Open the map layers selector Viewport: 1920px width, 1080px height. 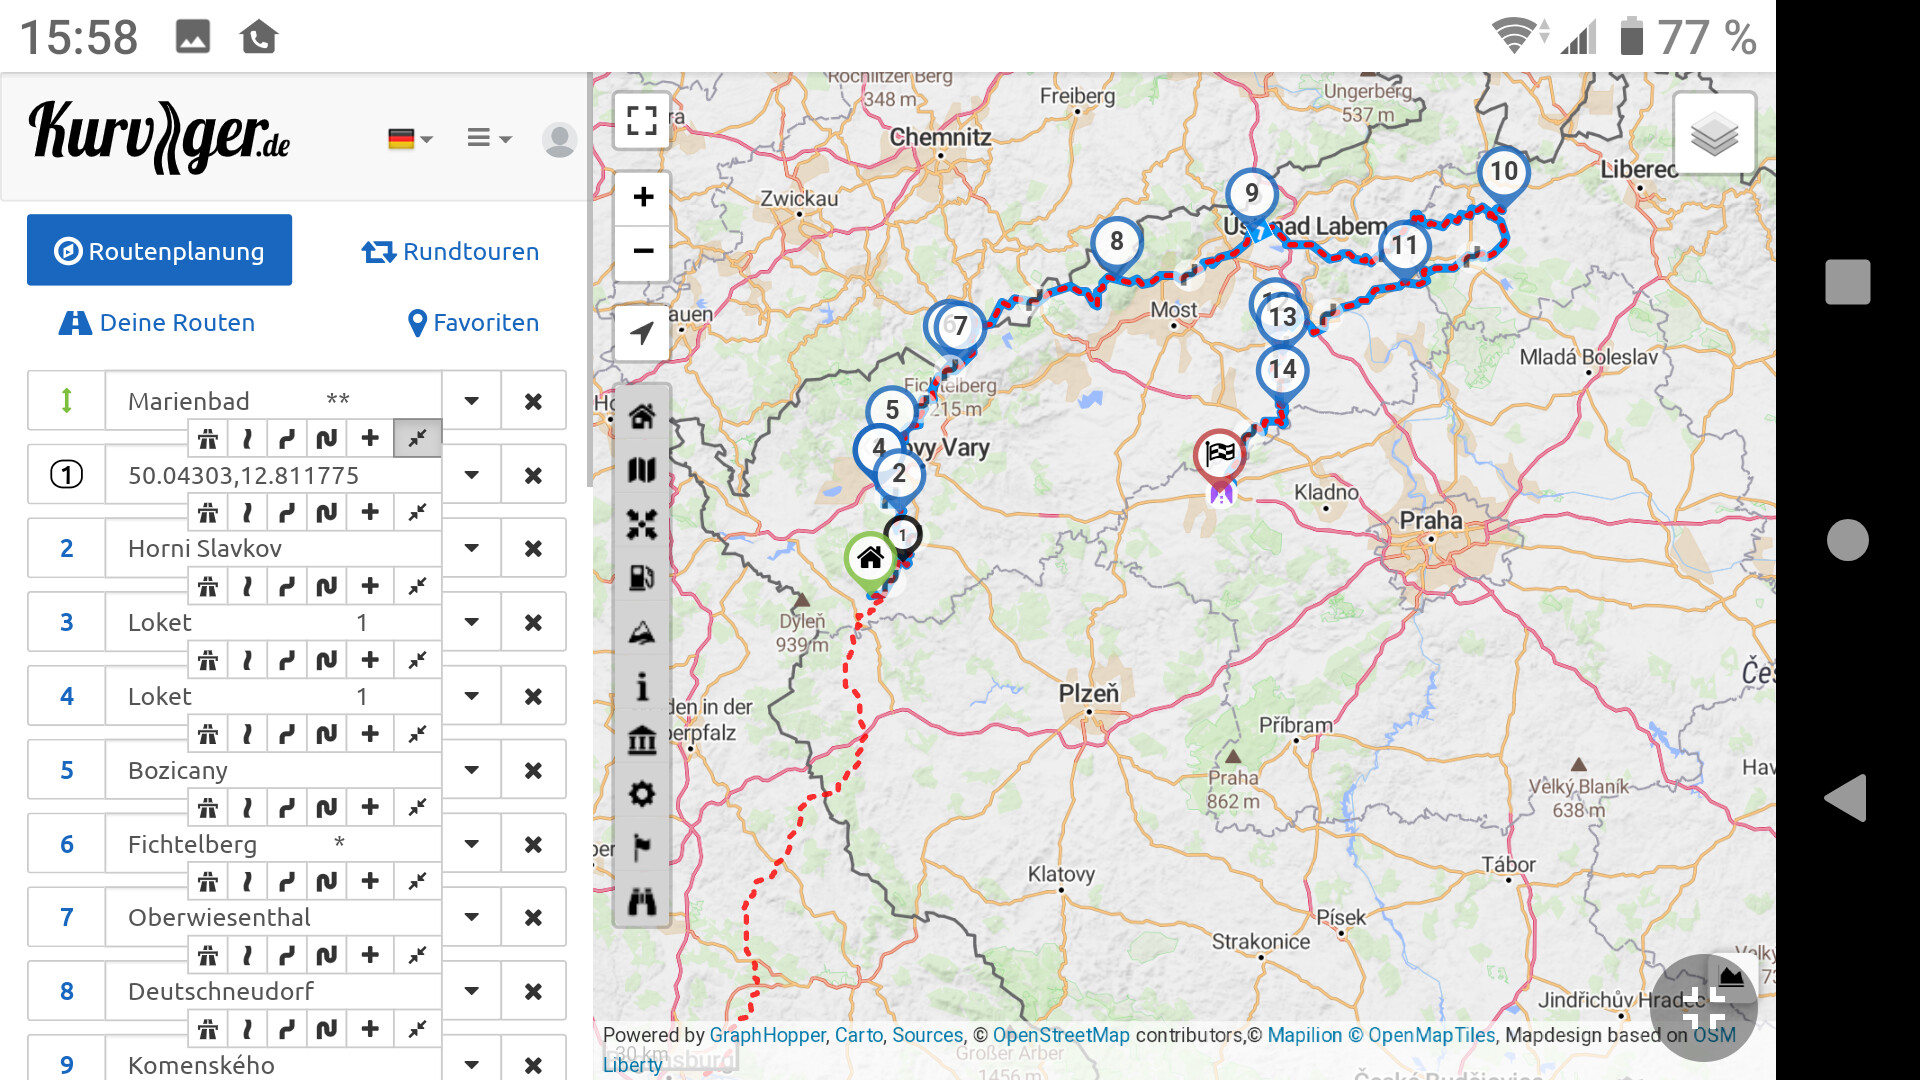point(1714,134)
